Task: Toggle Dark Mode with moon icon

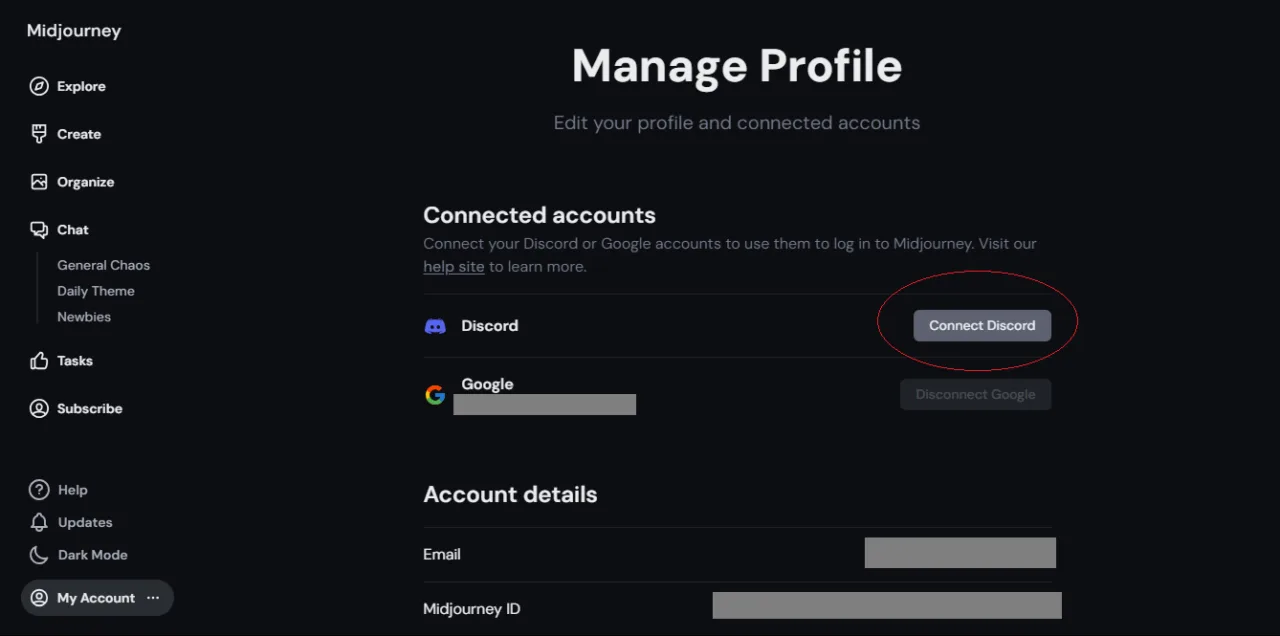Action: click(39, 555)
